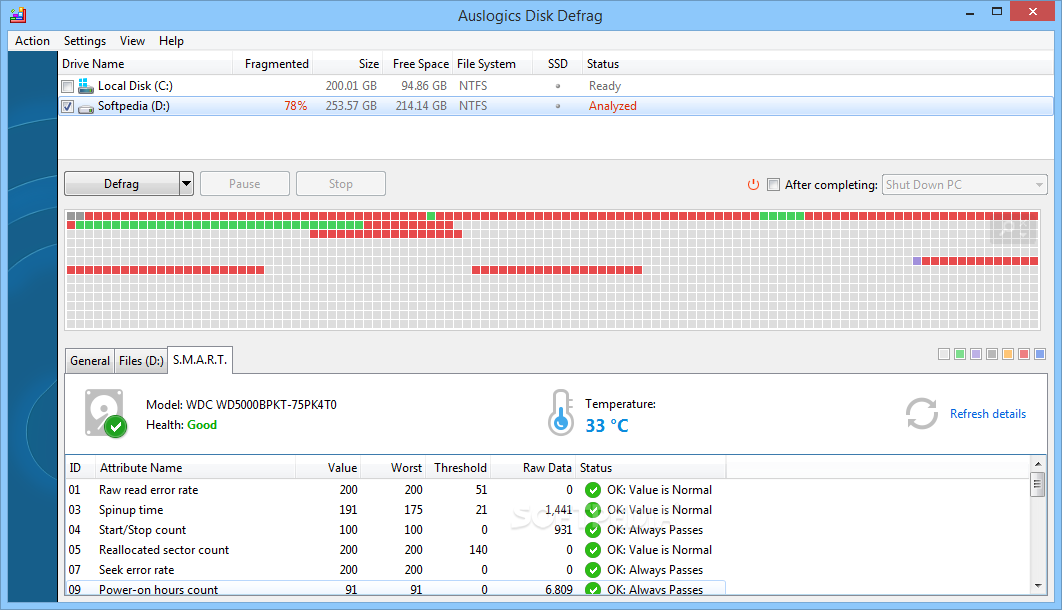Click the Raw Data column header
Screen dimensions: 1062x610
pos(533,468)
